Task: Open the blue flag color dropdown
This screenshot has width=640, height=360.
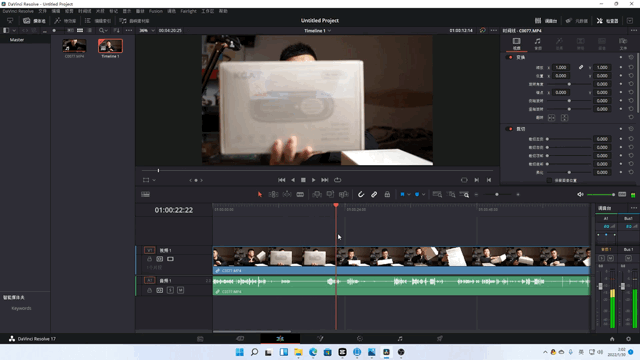Action: click(x=409, y=195)
